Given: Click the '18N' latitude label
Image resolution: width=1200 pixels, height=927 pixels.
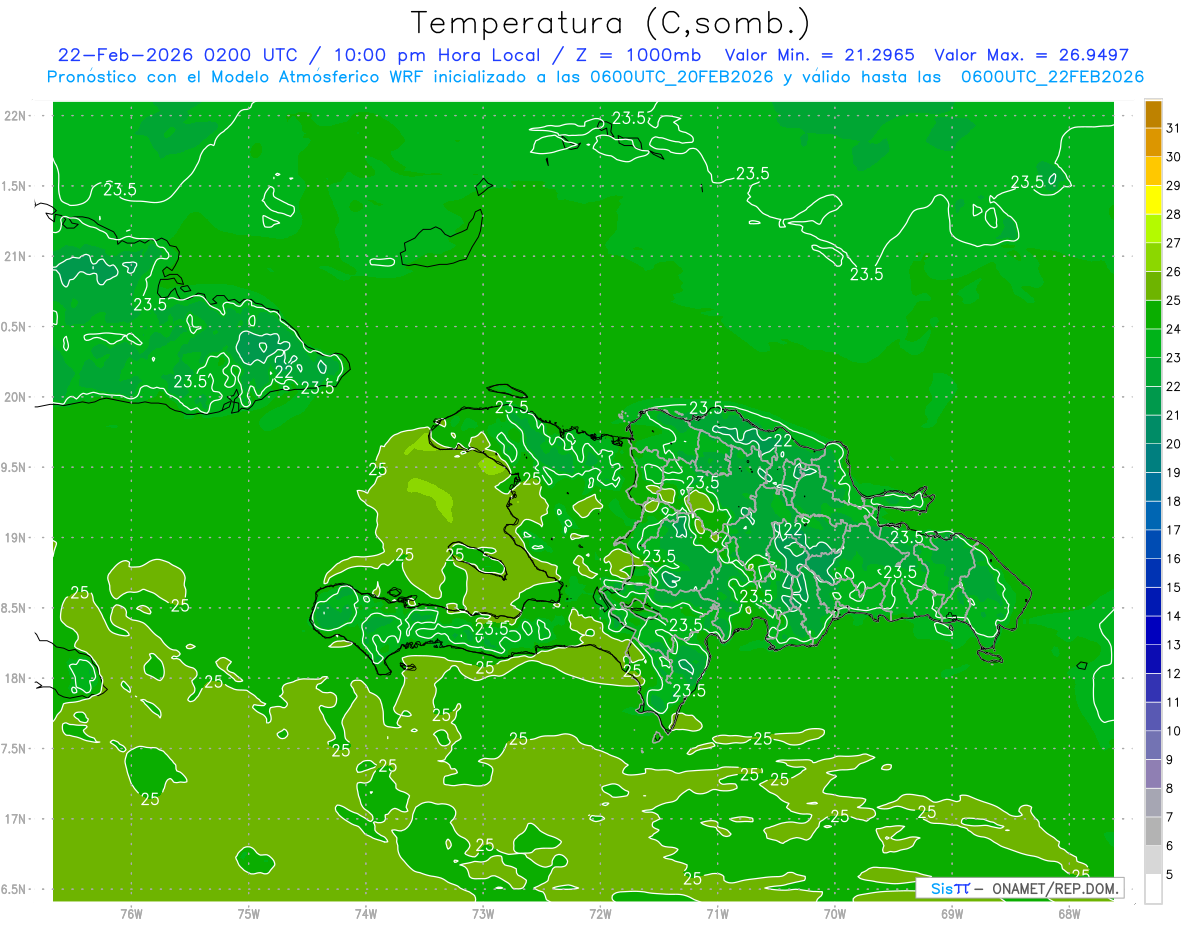Looking at the screenshot, I should click(15, 678).
